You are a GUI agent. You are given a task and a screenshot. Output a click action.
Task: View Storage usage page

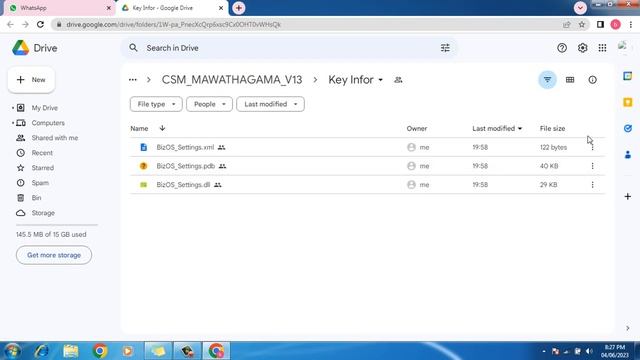43,213
